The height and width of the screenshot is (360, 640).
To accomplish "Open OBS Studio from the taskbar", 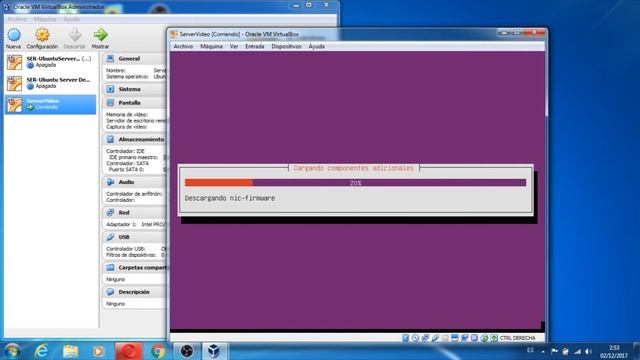I will (187, 351).
